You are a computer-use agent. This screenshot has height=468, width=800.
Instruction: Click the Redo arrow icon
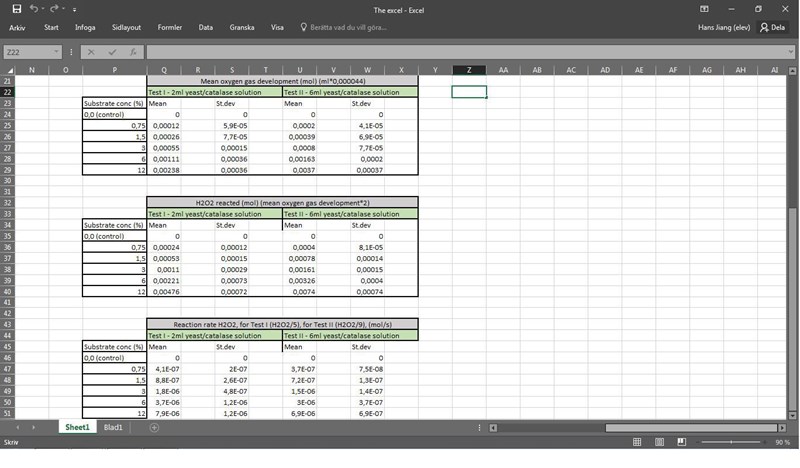point(54,9)
